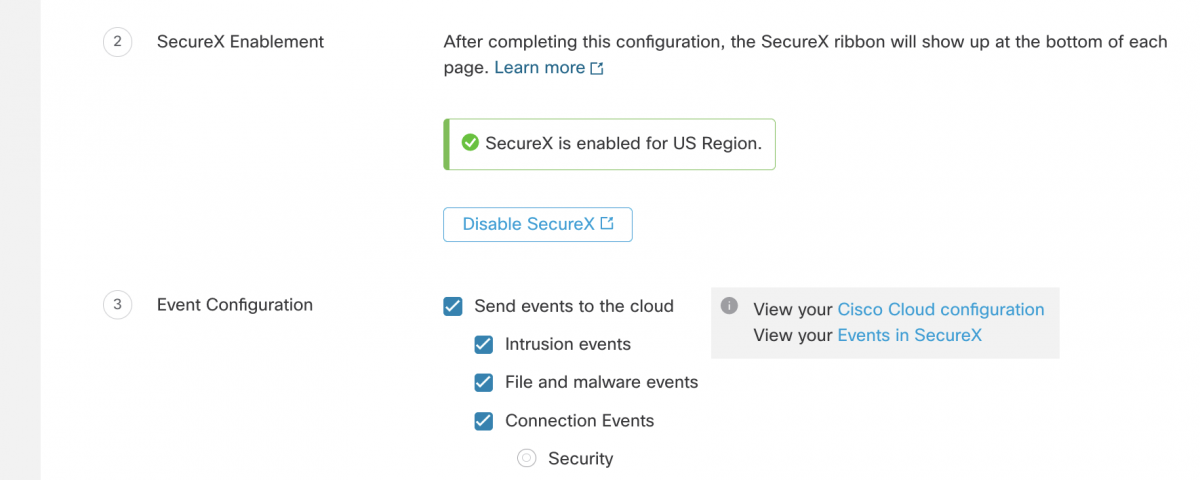The image size is (1200, 480).
Task: Click external-link icon beside Learn more
Action: pos(597,68)
